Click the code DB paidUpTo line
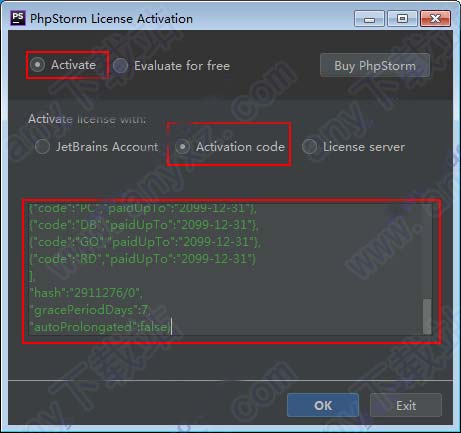 (144, 225)
